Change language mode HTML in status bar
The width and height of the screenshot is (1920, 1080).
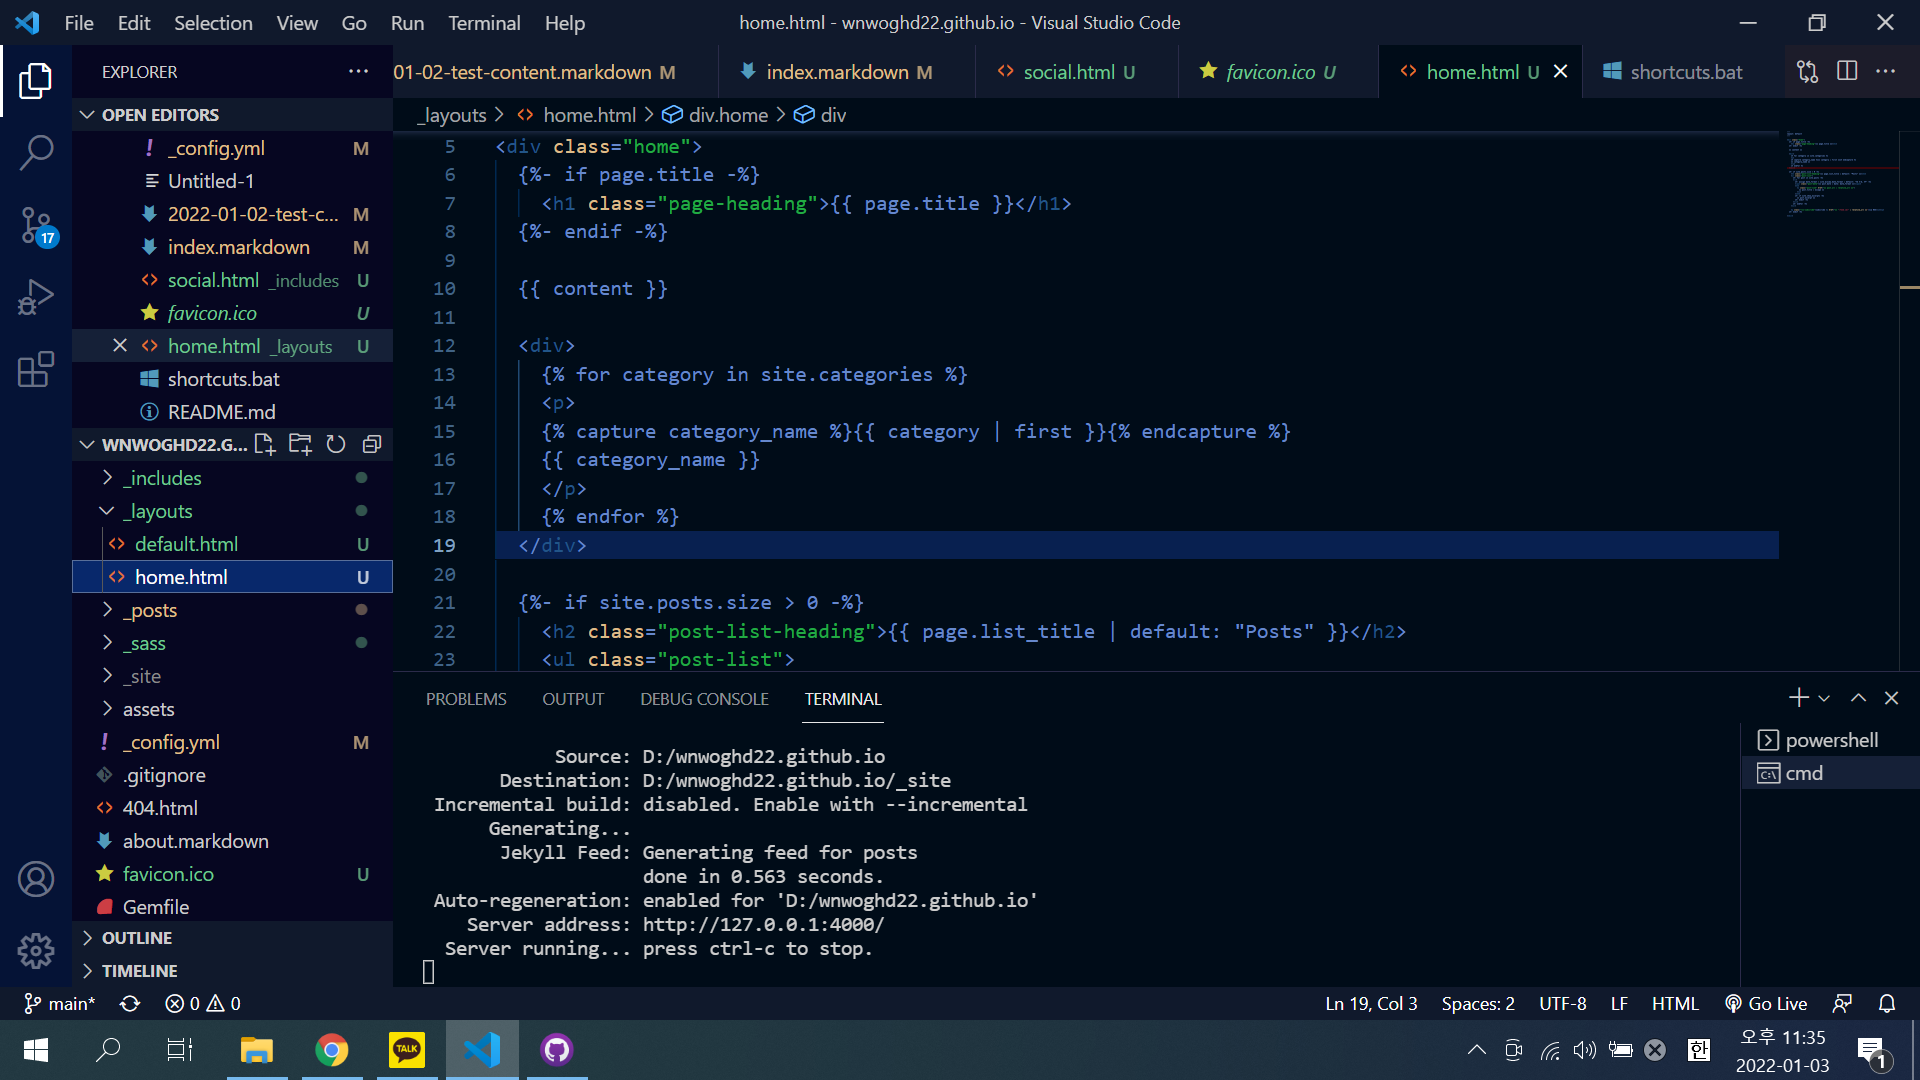1675,1003
